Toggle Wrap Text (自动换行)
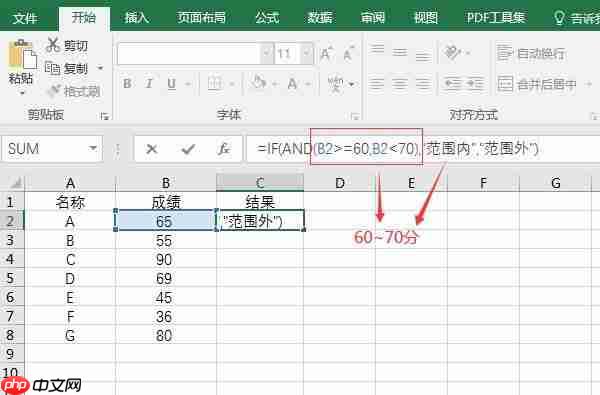This screenshot has width=600, height=395. 531,53
